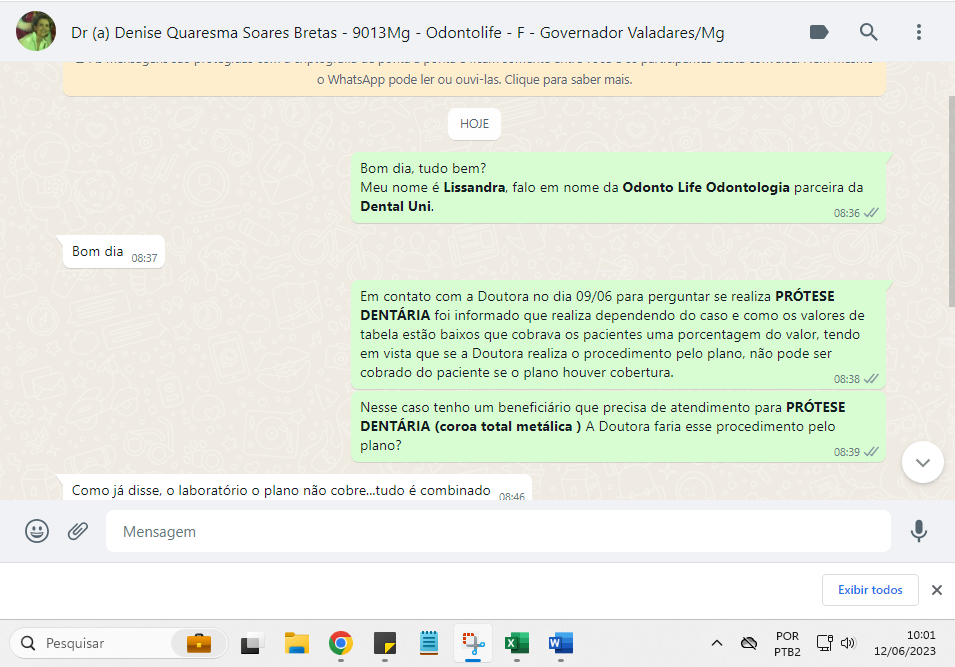Switch to Word in the taskbar

(x=561, y=643)
